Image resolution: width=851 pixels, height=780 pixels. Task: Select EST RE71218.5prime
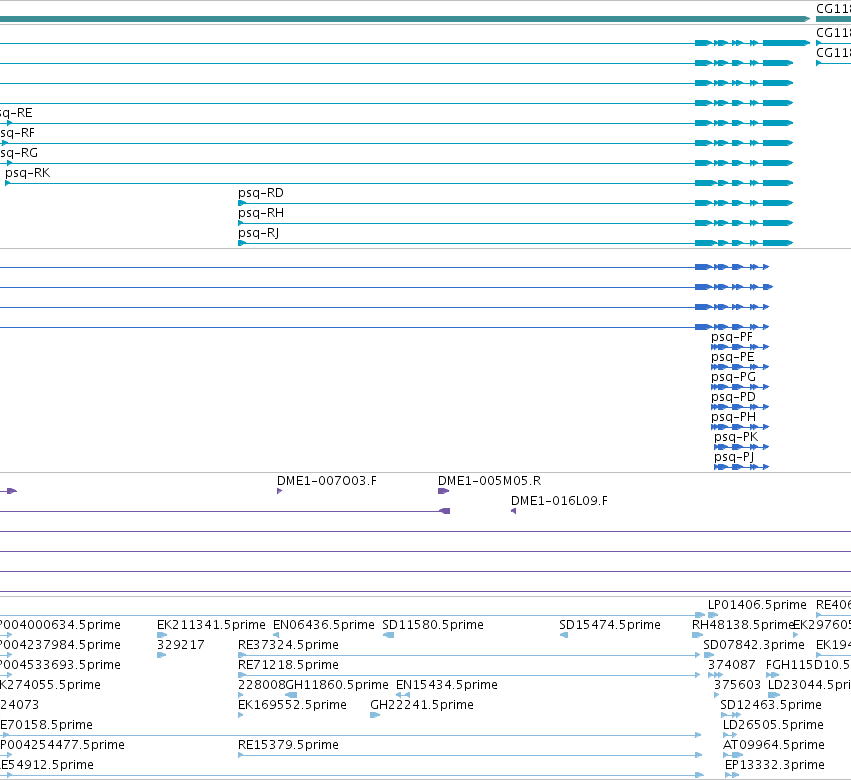pos(288,665)
